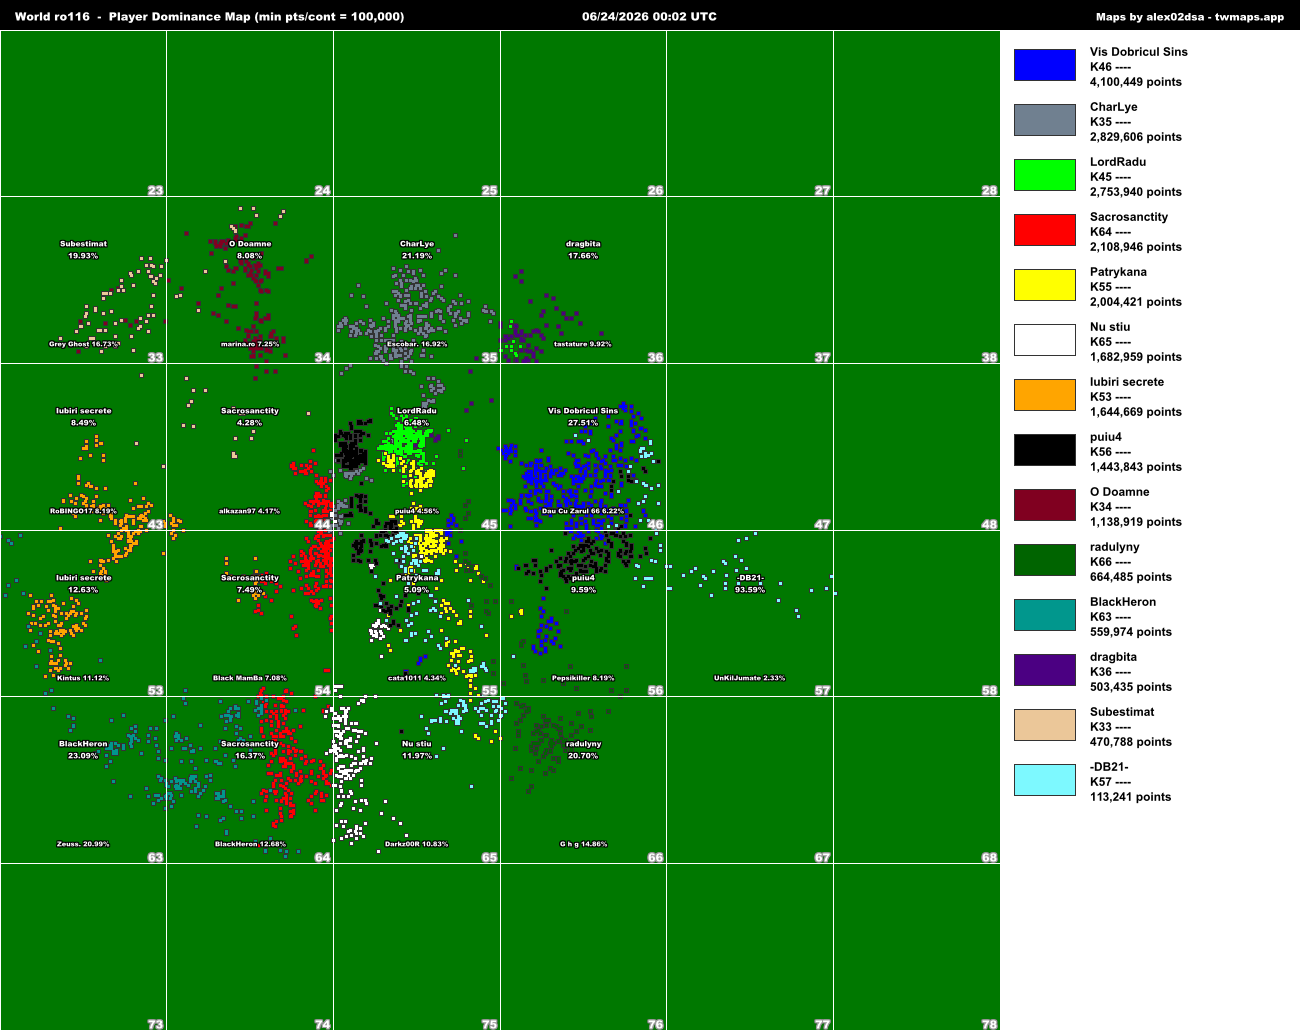Click the "BlackHeron 12.68%" map label
The image size is (1300, 1030).
click(x=250, y=844)
